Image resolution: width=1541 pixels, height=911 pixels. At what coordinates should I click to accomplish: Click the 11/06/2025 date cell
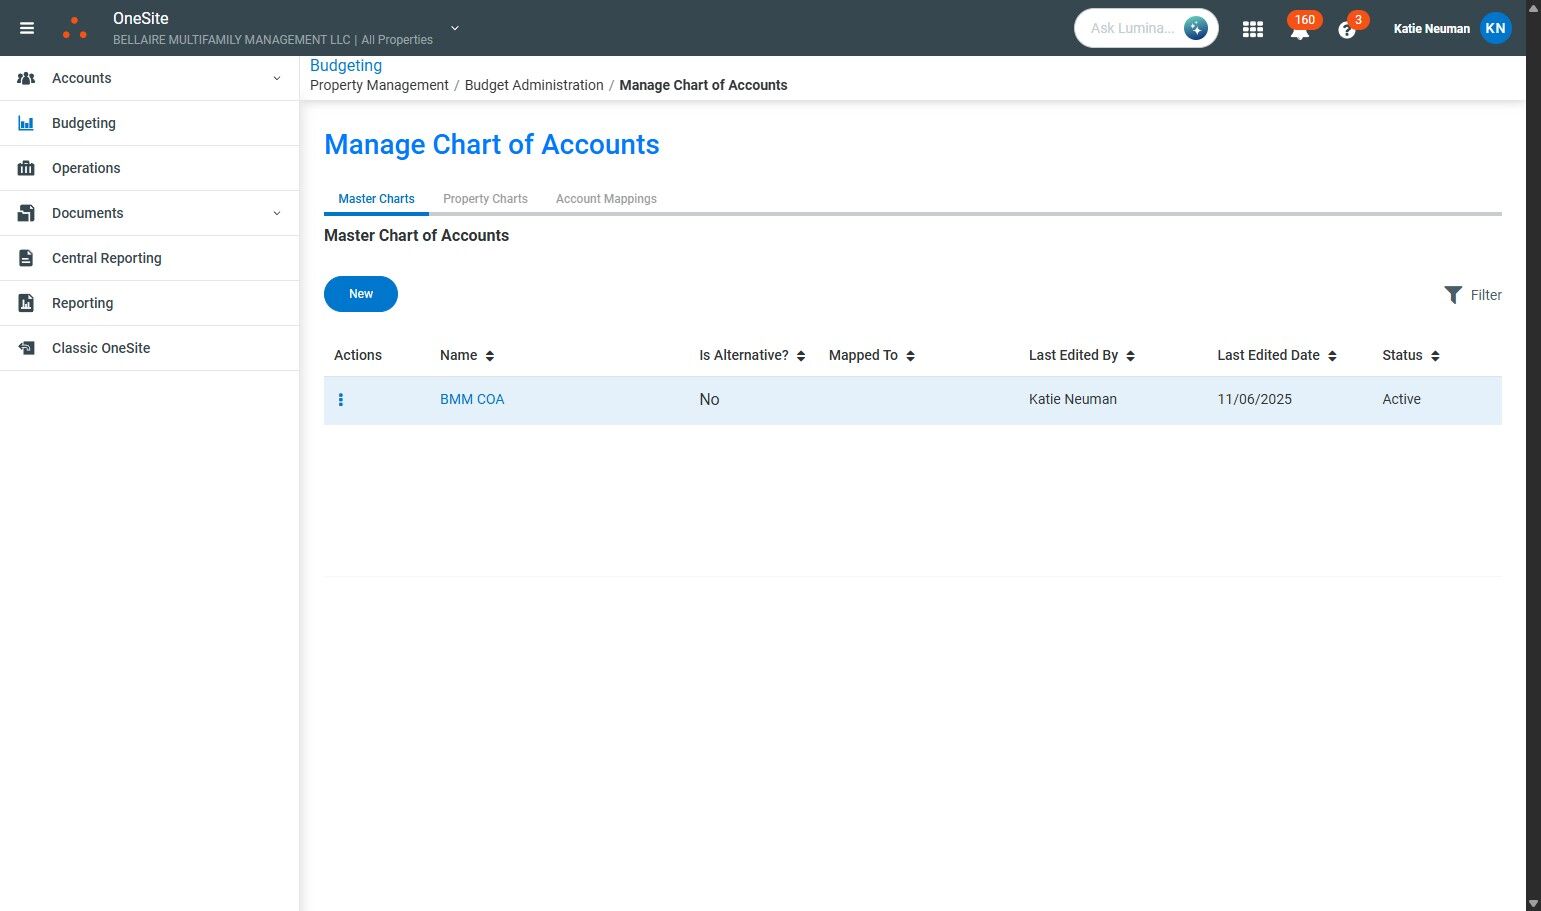click(1254, 399)
